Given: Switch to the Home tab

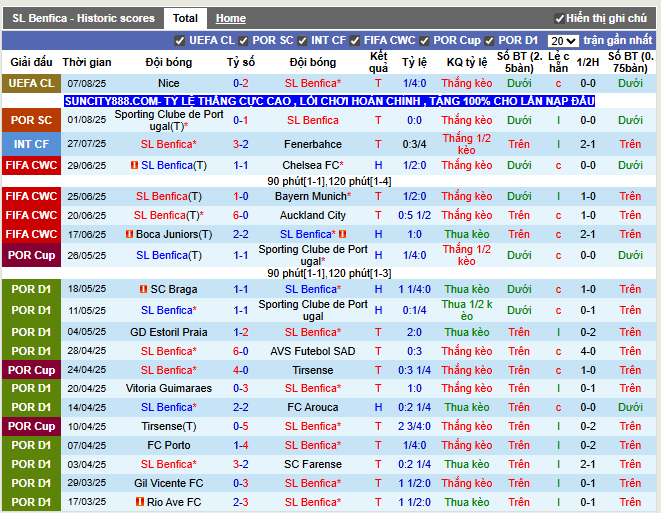Looking at the screenshot, I should click(x=231, y=19).
